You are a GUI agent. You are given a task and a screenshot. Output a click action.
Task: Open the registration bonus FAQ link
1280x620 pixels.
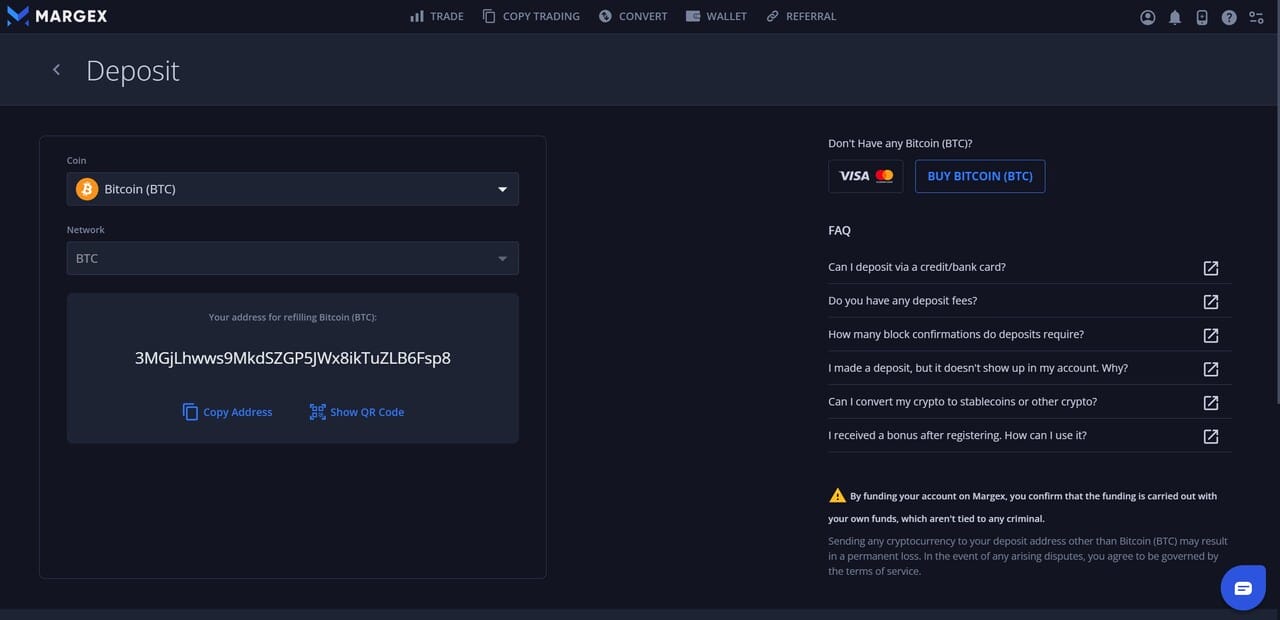click(1210, 436)
